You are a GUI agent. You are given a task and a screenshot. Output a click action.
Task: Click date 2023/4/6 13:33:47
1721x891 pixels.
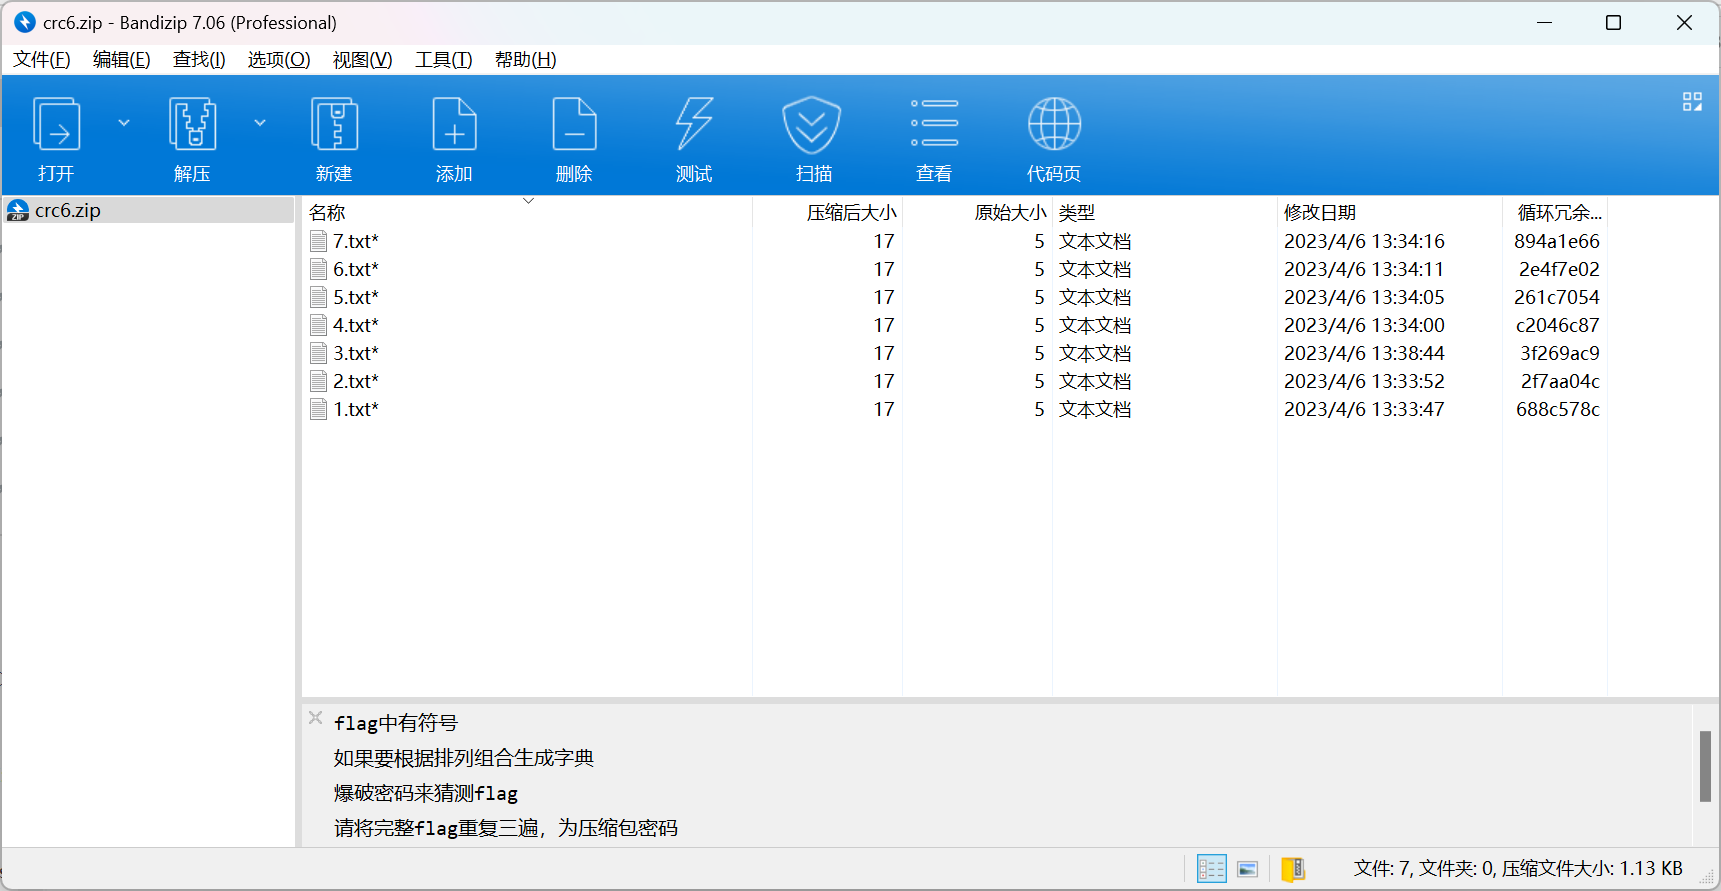point(1364,409)
